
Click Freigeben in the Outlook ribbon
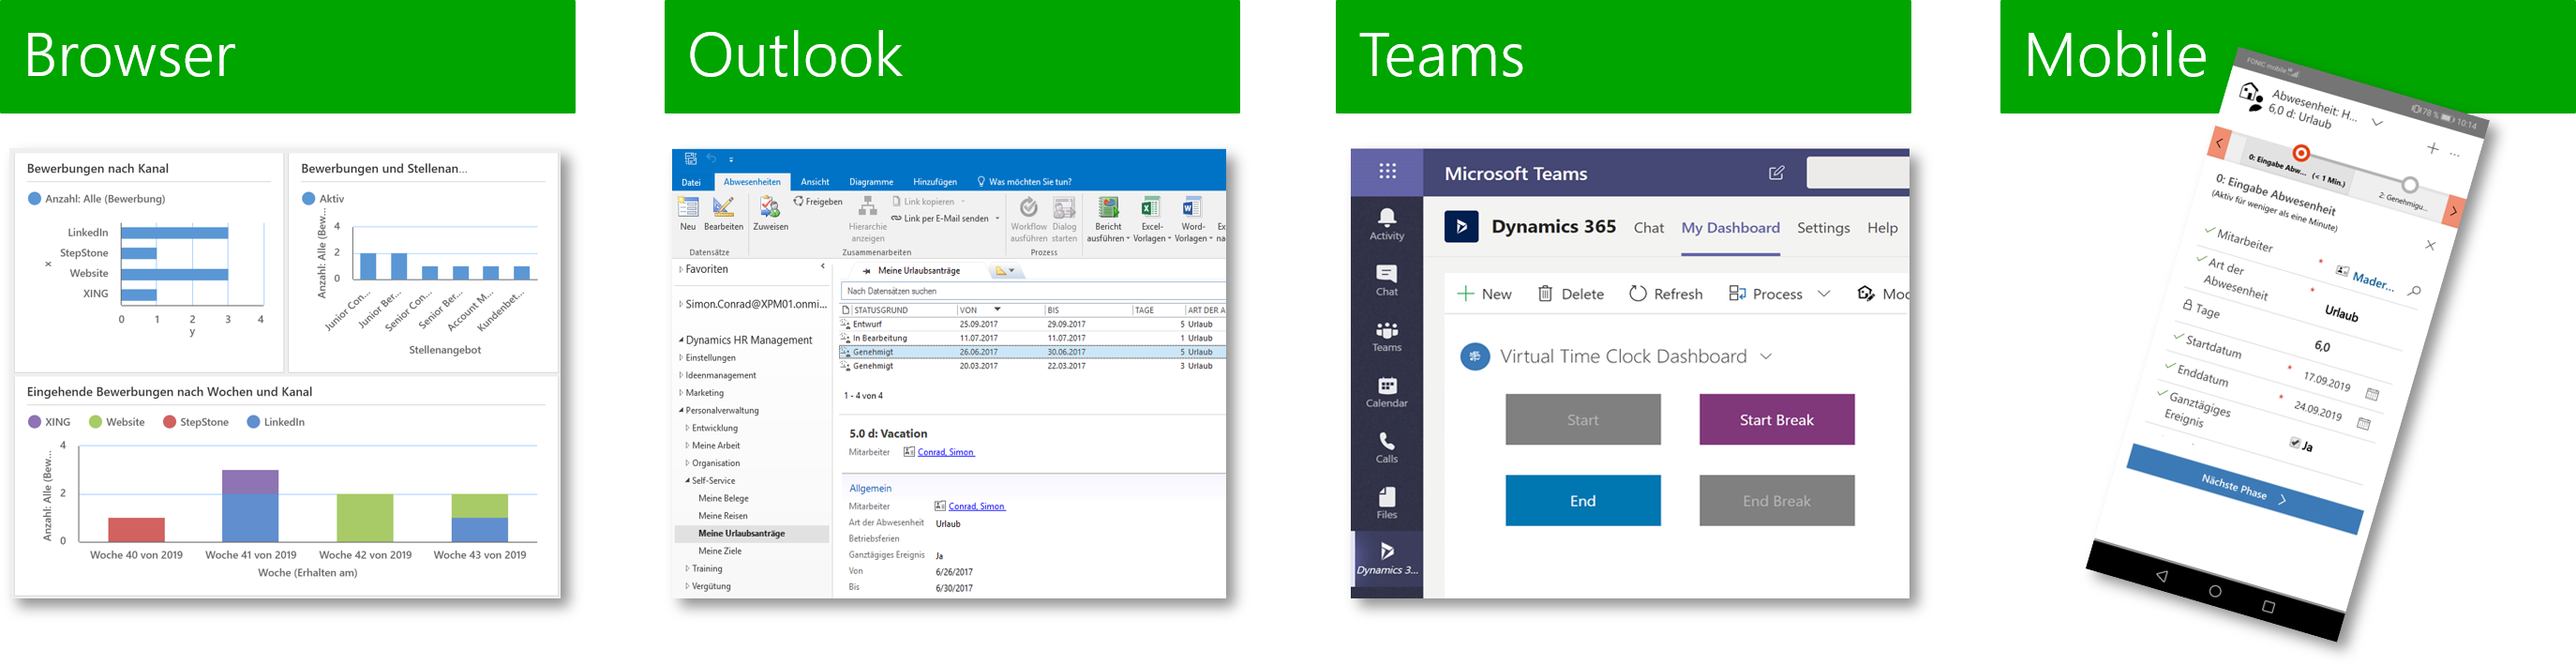(x=818, y=202)
